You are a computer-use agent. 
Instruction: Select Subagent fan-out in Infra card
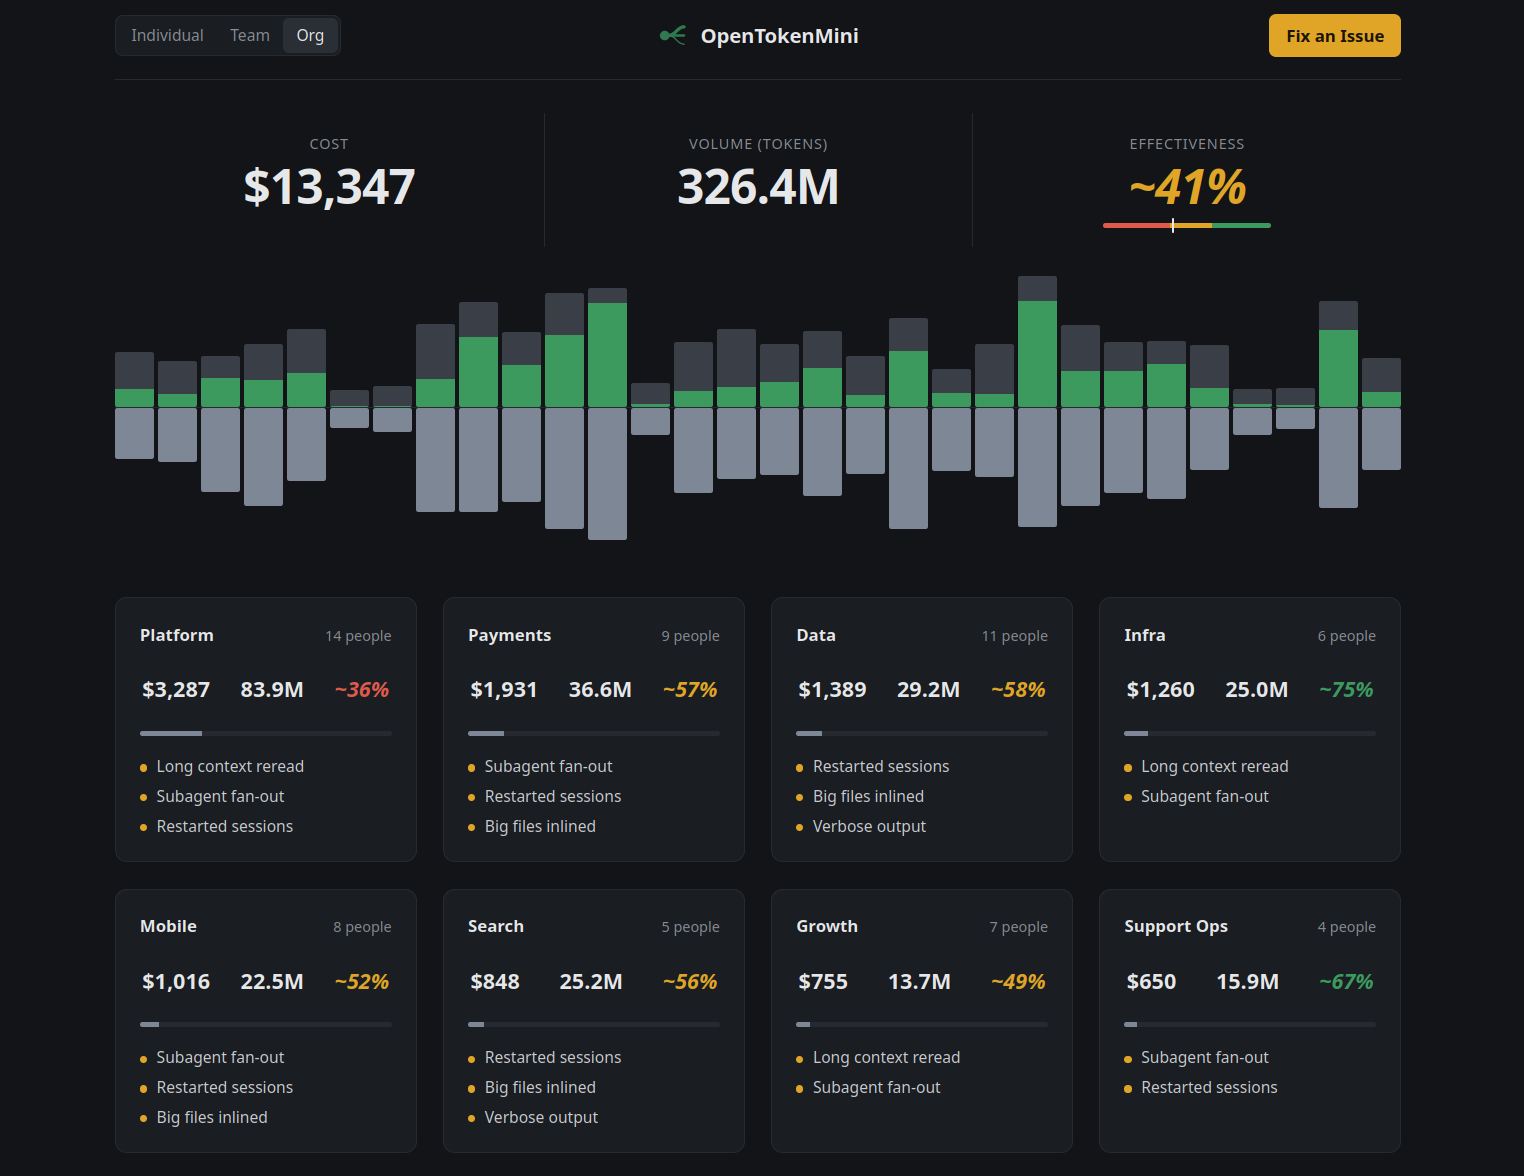1204,796
